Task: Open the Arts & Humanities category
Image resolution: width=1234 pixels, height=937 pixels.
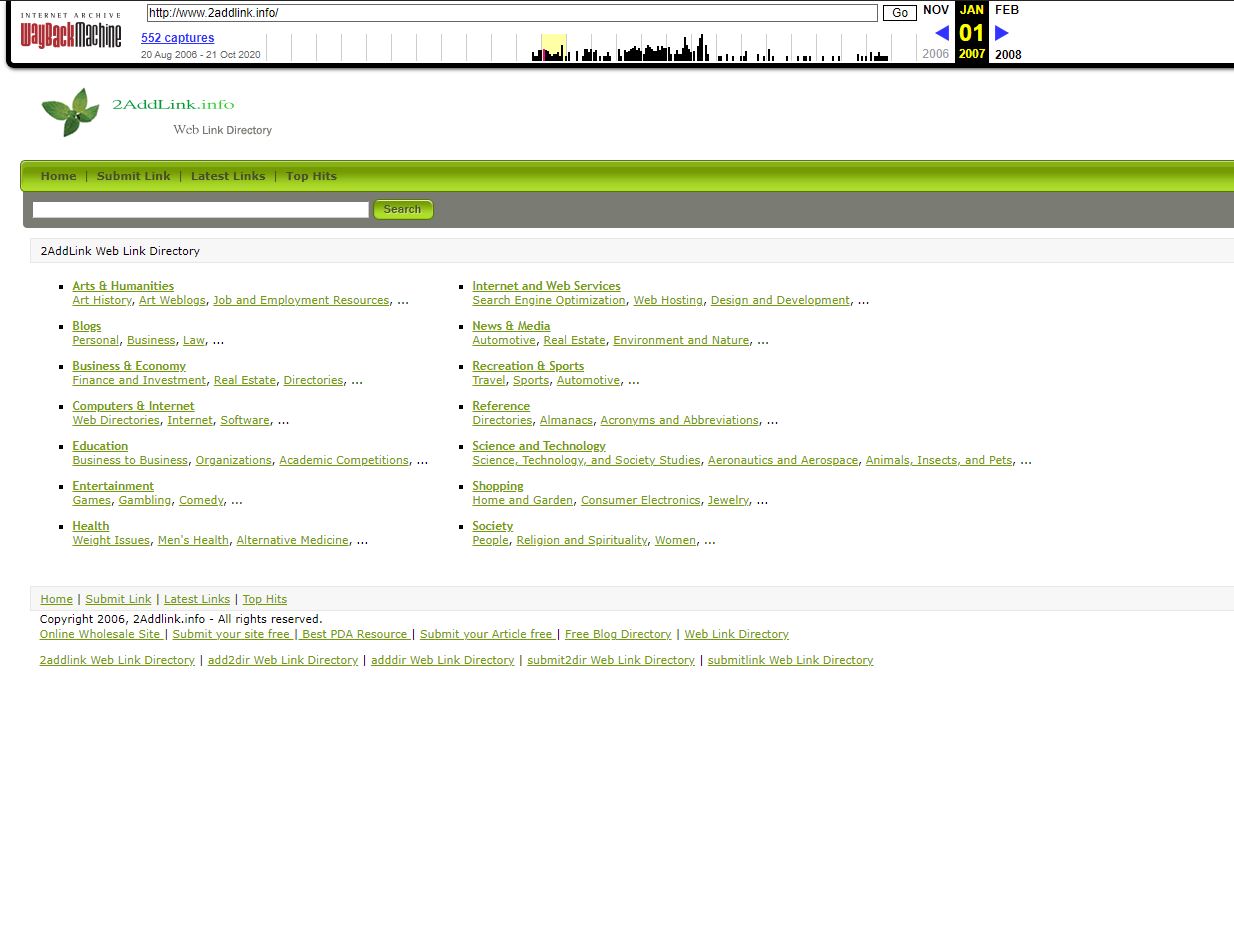Action: (123, 286)
